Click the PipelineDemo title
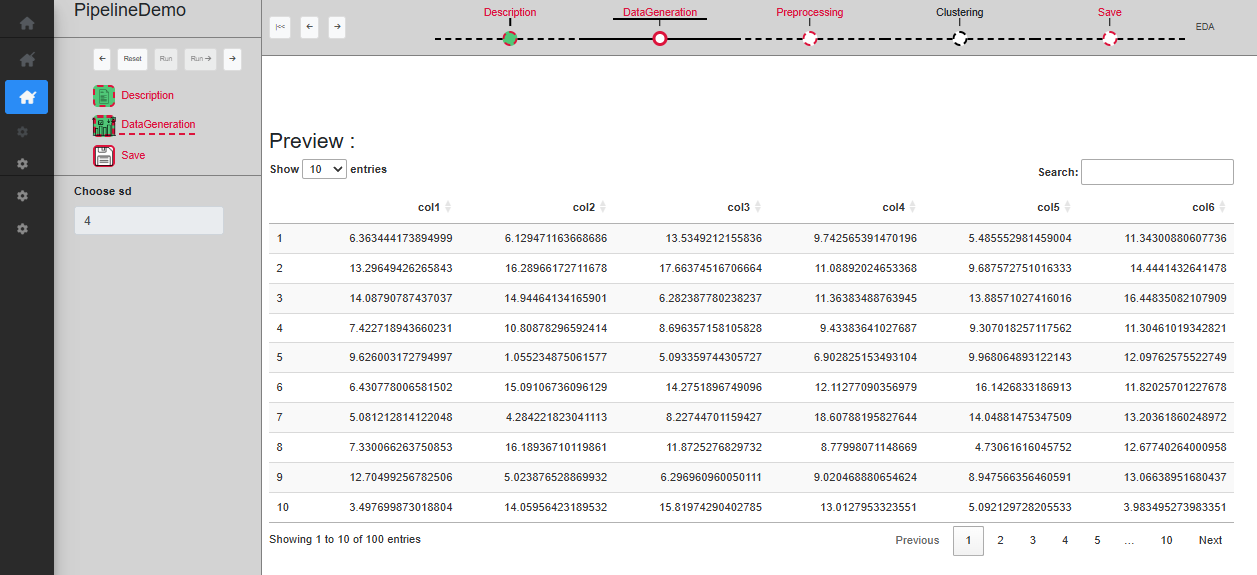This screenshot has width=1257, height=575. pyautogui.click(x=130, y=10)
